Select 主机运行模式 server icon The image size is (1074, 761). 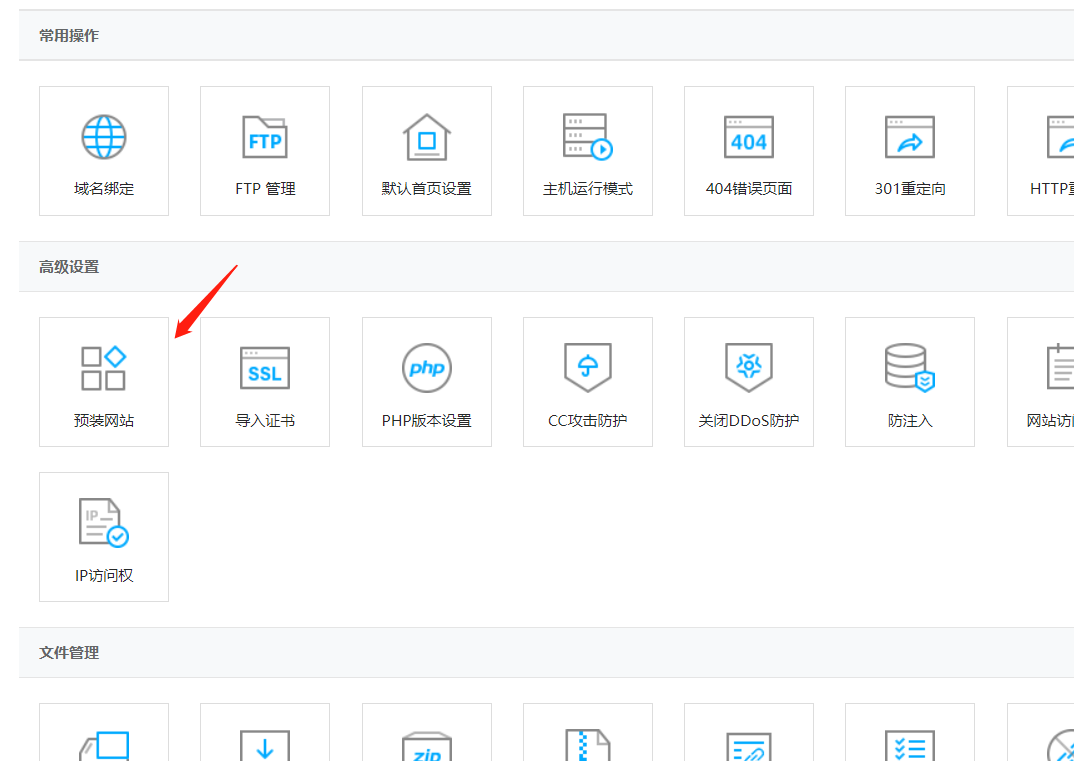(x=587, y=137)
